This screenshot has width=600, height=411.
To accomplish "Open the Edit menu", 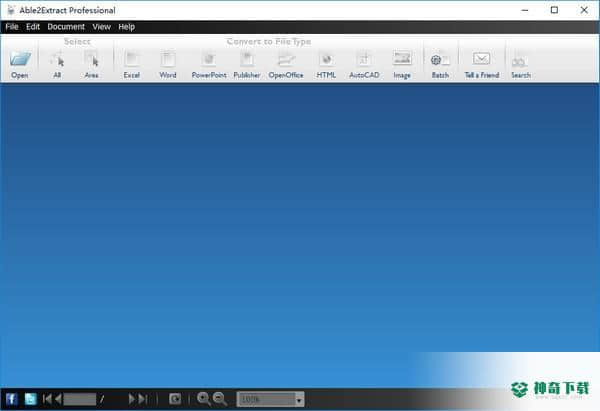I will (x=33, y=27).
